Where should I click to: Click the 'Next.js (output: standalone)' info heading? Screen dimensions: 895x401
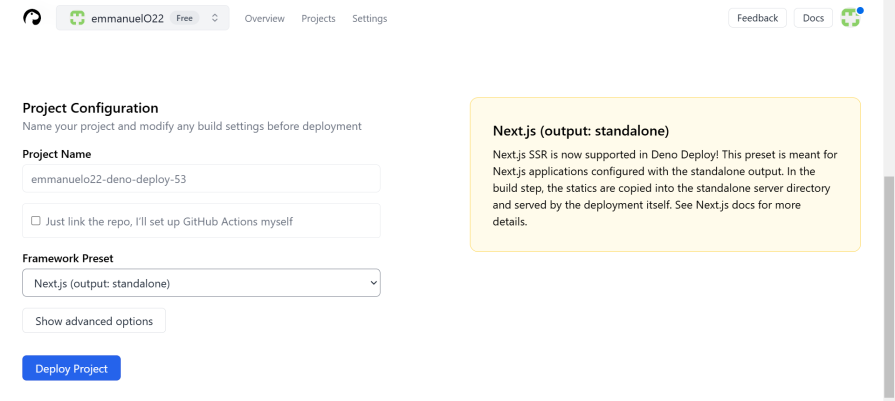(x=580, y=131)
